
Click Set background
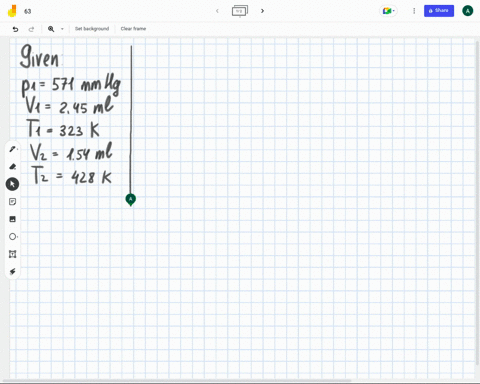coord(92,29)
